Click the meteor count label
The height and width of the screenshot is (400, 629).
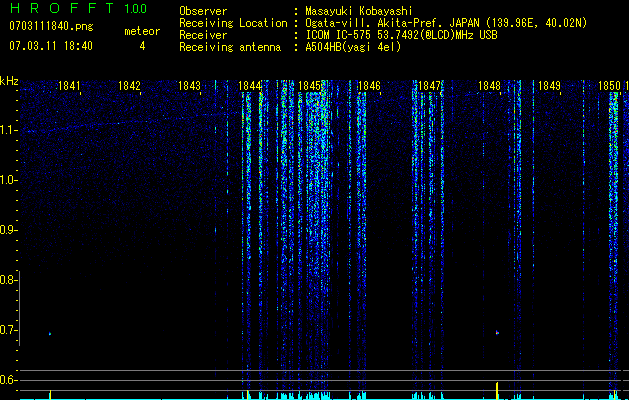click(142, 31)
